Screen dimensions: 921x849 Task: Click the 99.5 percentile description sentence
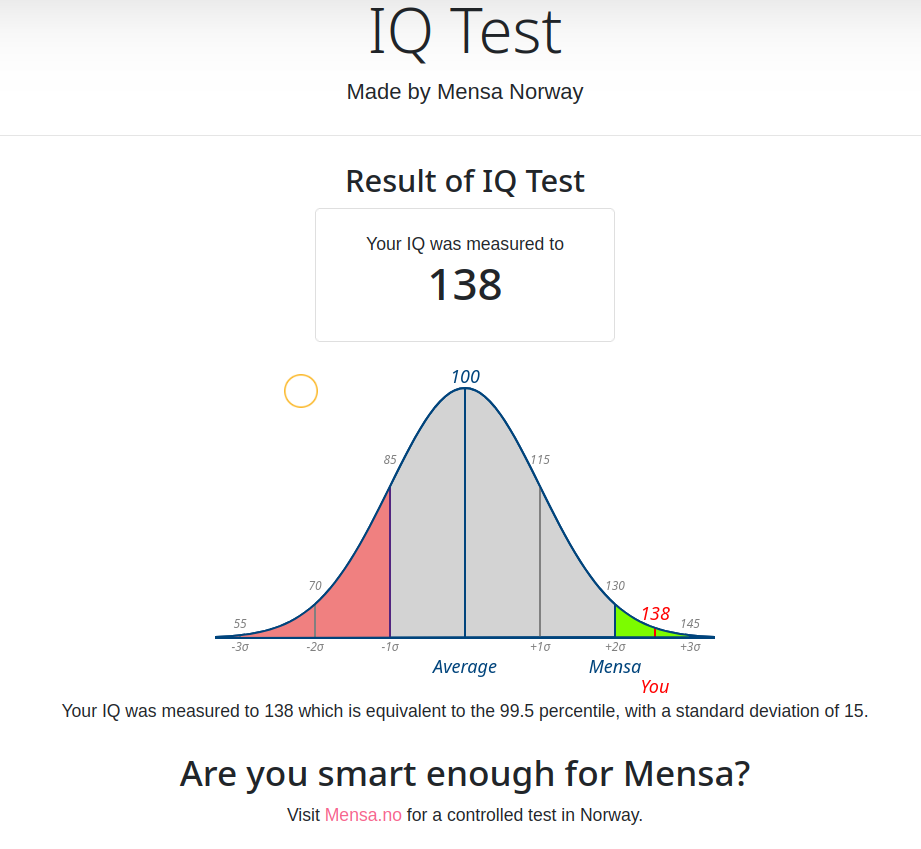(465, 711)
